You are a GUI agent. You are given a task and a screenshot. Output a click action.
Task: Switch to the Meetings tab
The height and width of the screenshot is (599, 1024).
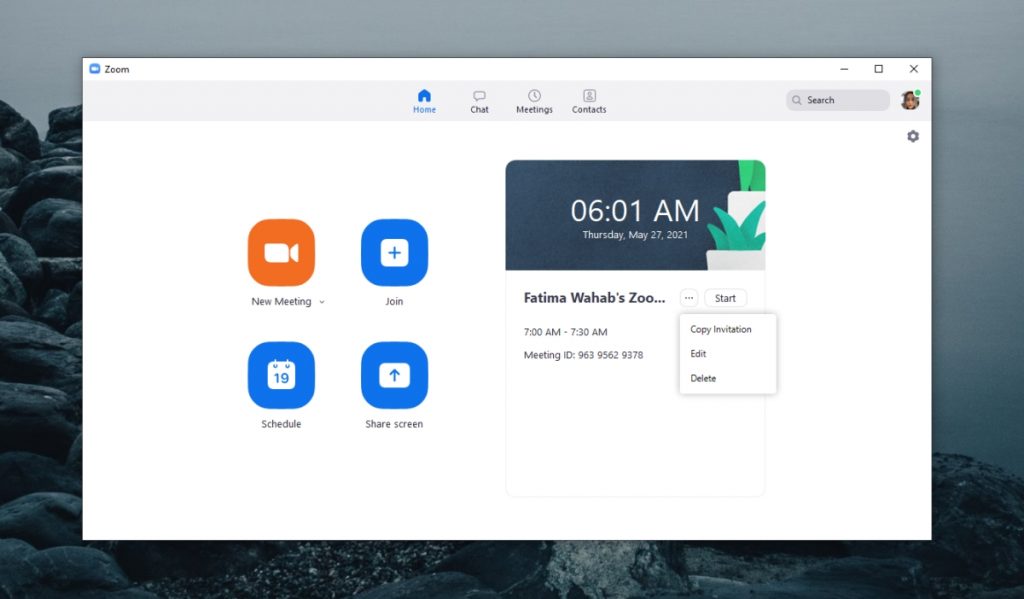[534, 100]
